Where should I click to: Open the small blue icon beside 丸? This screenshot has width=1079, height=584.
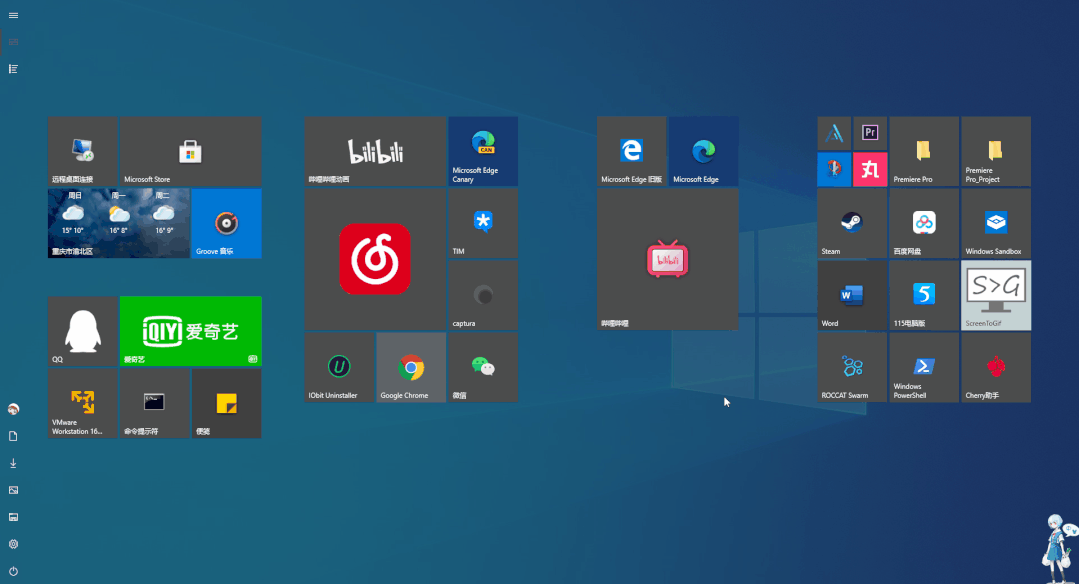834,169
